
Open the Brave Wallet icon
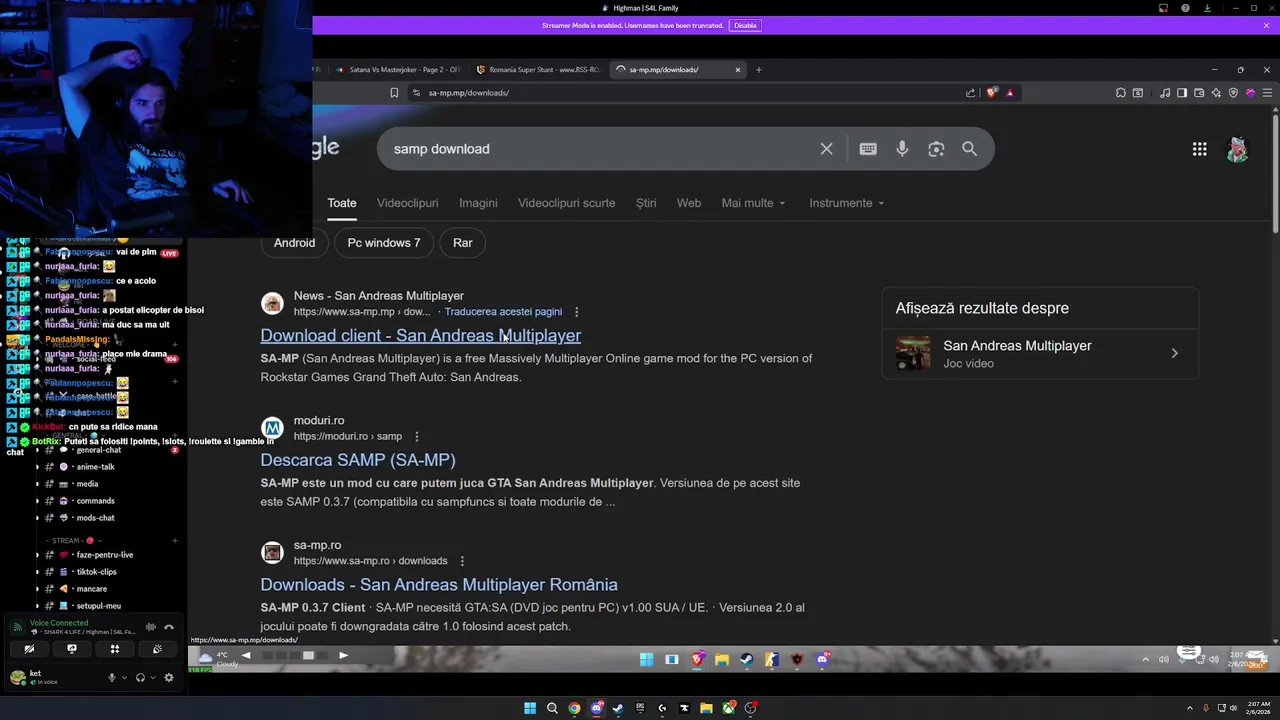1199,93
